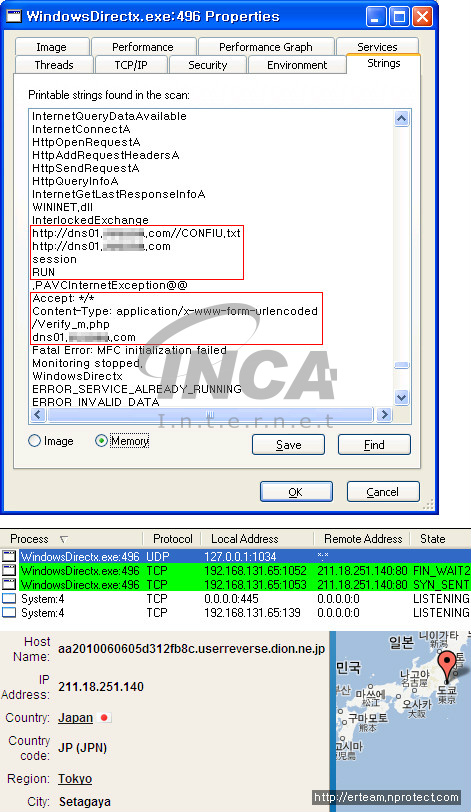Screen dimensions: 471x812
Task: Click the Japan country link
Action: 76,718
